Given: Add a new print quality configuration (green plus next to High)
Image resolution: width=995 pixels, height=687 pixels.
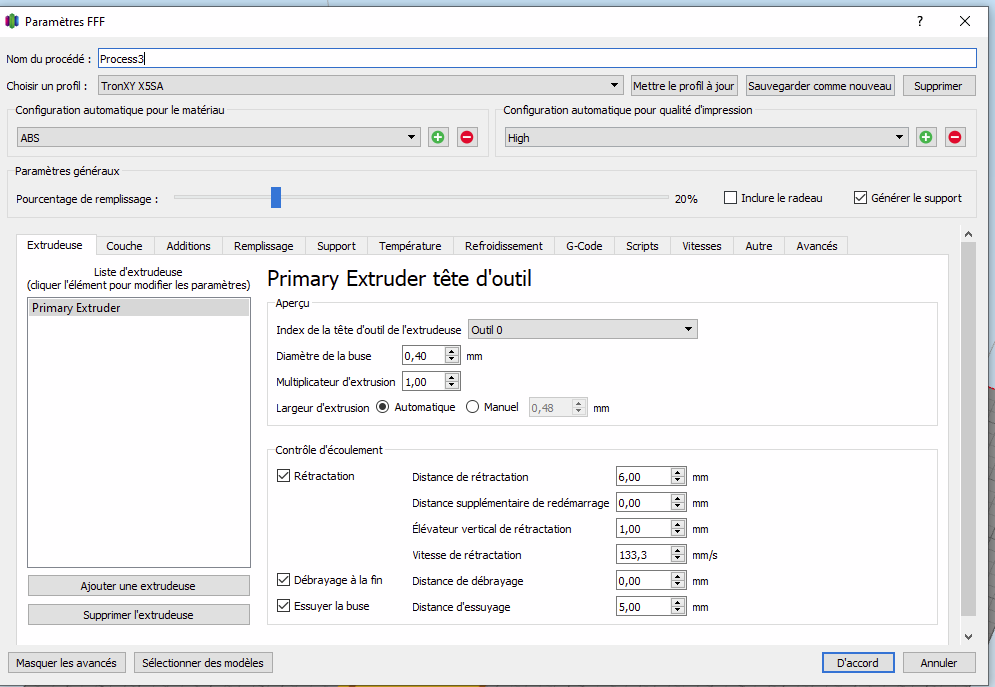Looking at the screenshot, I should 926,137.
